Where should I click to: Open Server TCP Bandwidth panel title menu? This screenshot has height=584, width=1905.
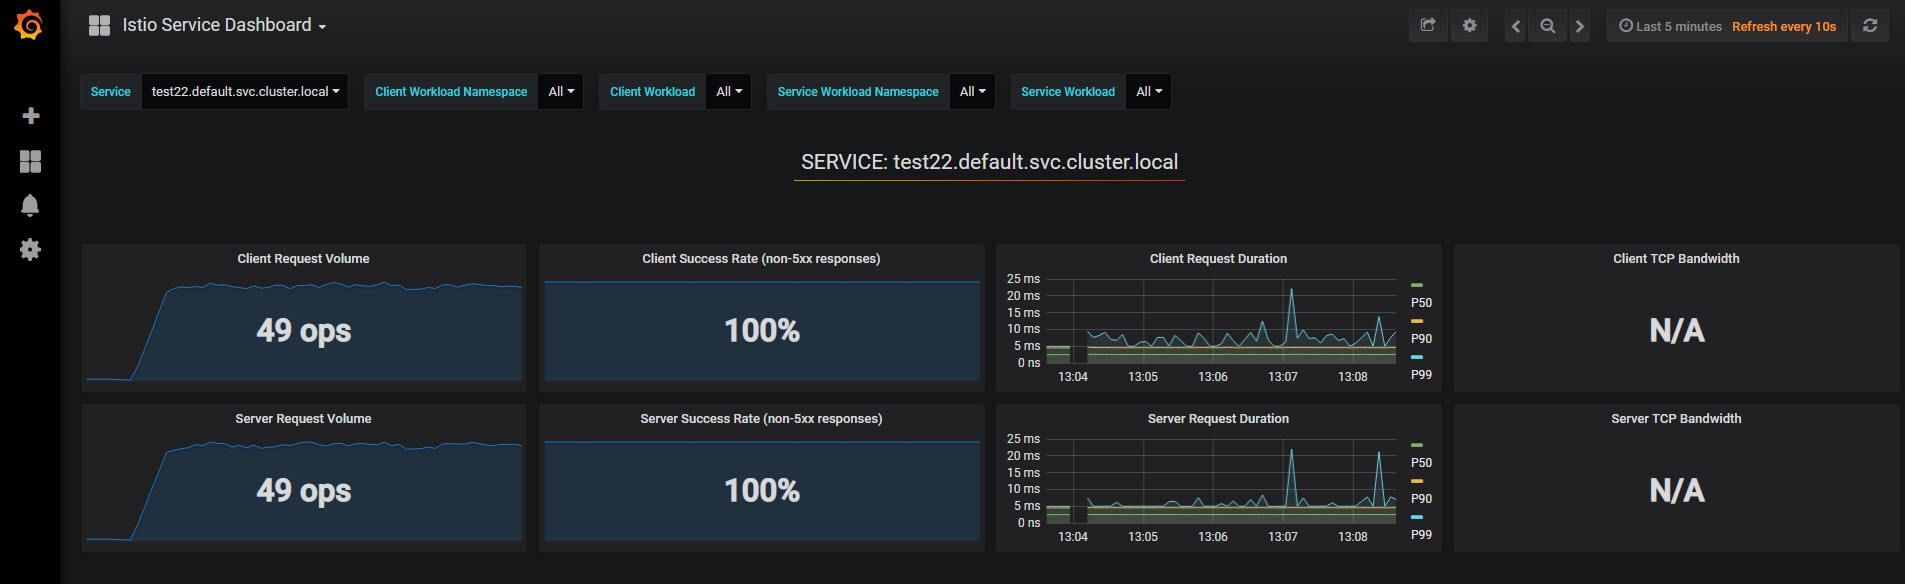[1676, 418]
